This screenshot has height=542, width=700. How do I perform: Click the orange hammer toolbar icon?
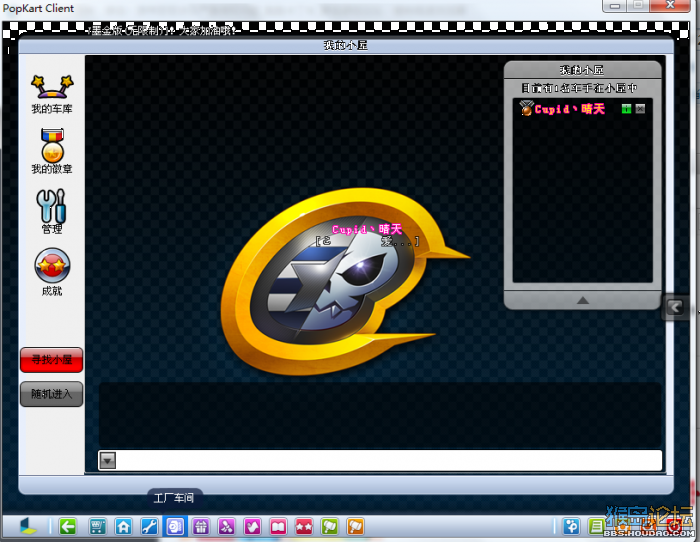click(x=355, y=527)
